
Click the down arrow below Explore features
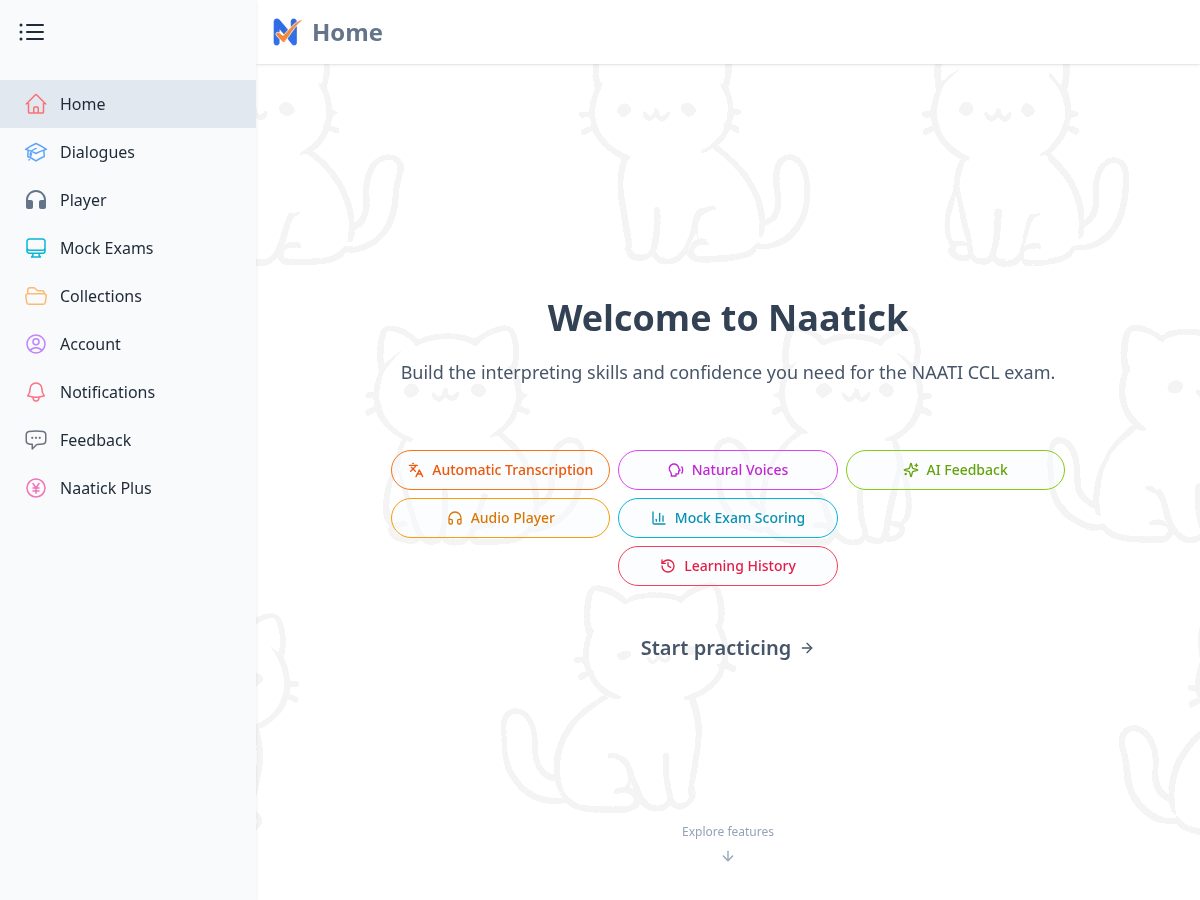point(728,856)
